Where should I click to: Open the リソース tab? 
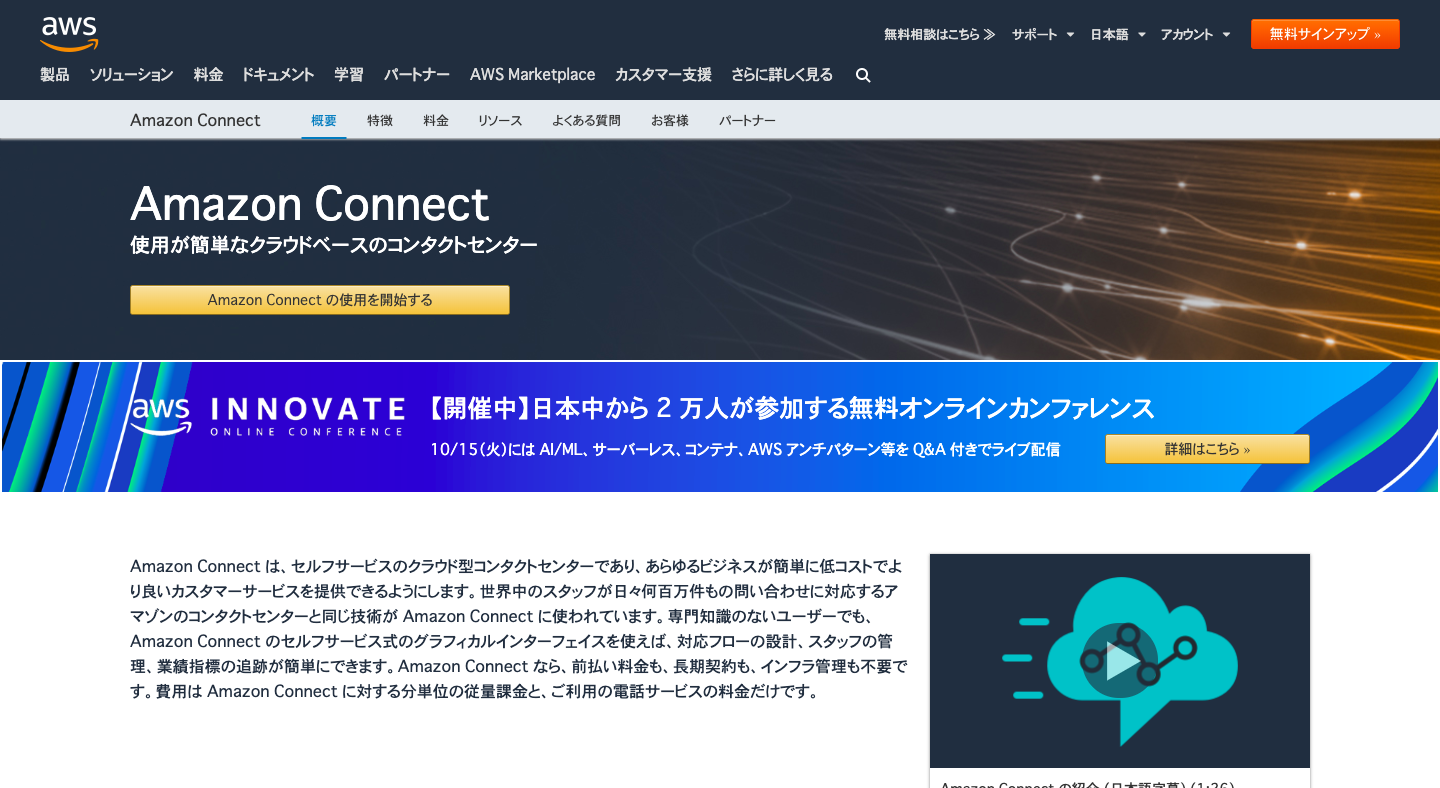click(x=500, y=120)
